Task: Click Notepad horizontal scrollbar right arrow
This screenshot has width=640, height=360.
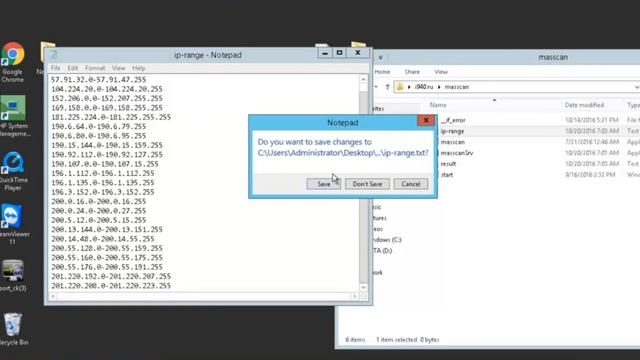Action: tap(355, 296)
